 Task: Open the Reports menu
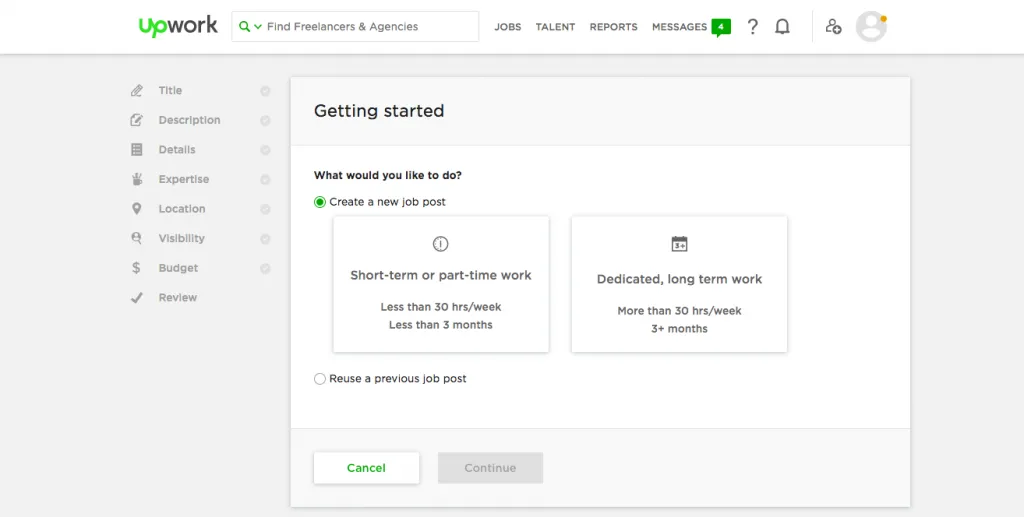click(x=613, y=27)
